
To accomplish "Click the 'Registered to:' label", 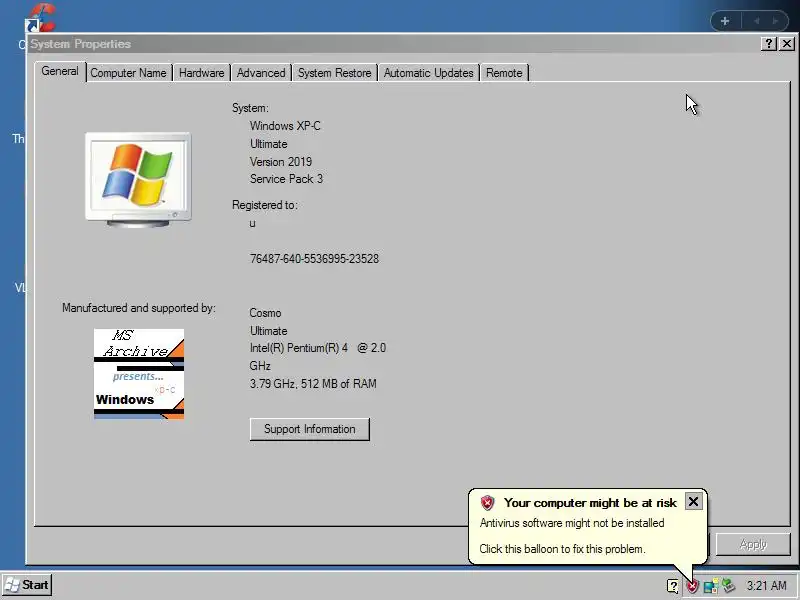I will pyautogui.click(x=265, y=205).
